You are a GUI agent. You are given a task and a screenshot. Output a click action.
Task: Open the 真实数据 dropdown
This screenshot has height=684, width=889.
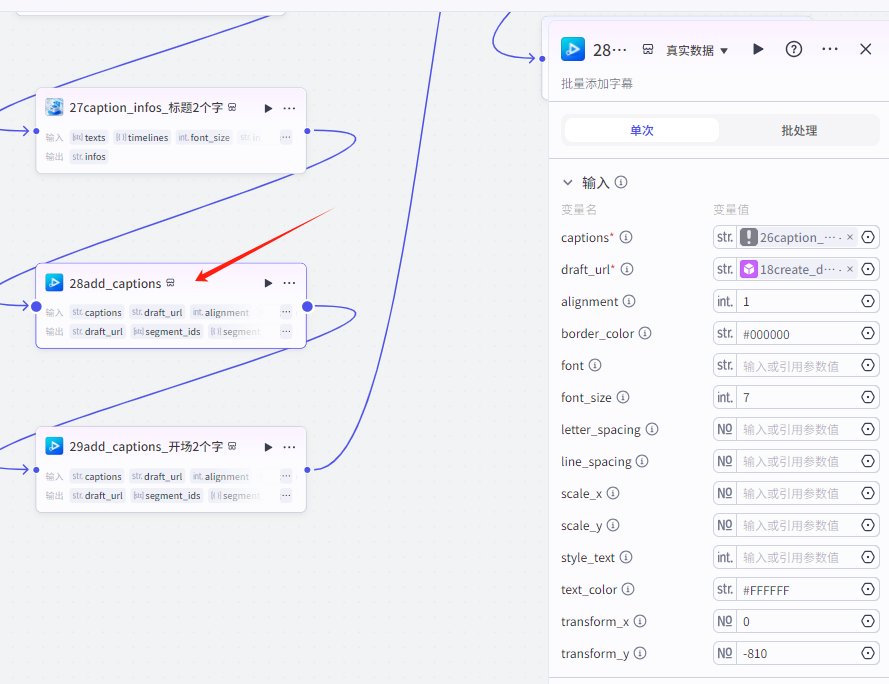coord(697,50)
